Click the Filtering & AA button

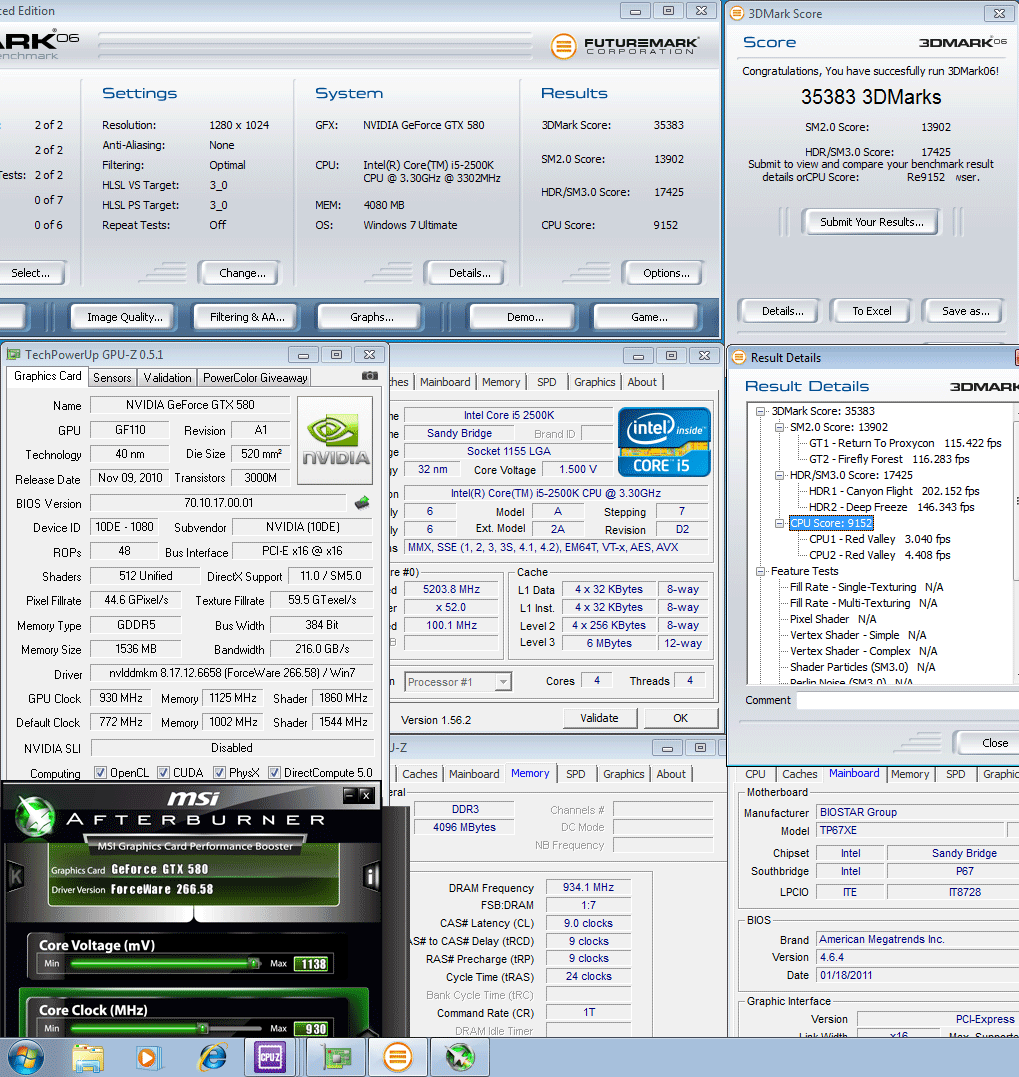(x=247, y=317)
